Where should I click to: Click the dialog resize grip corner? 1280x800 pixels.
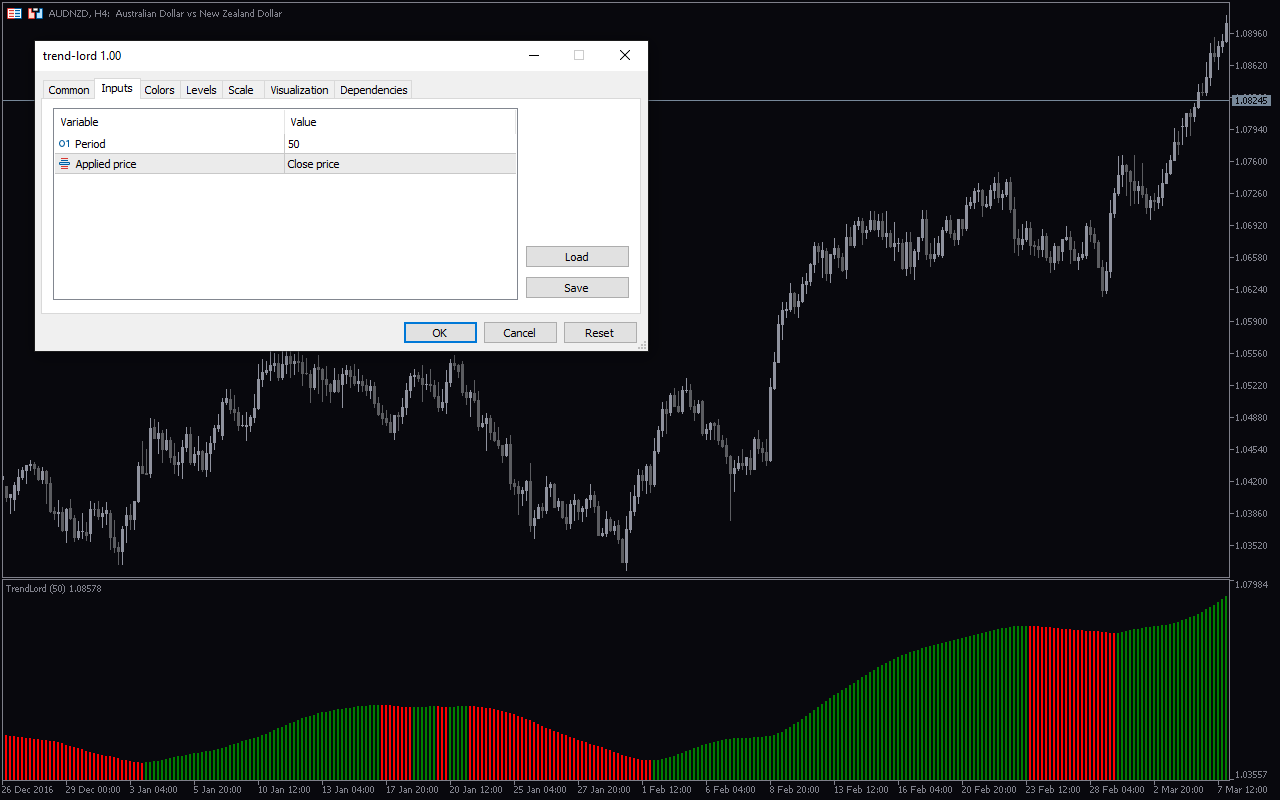point(641,345)
